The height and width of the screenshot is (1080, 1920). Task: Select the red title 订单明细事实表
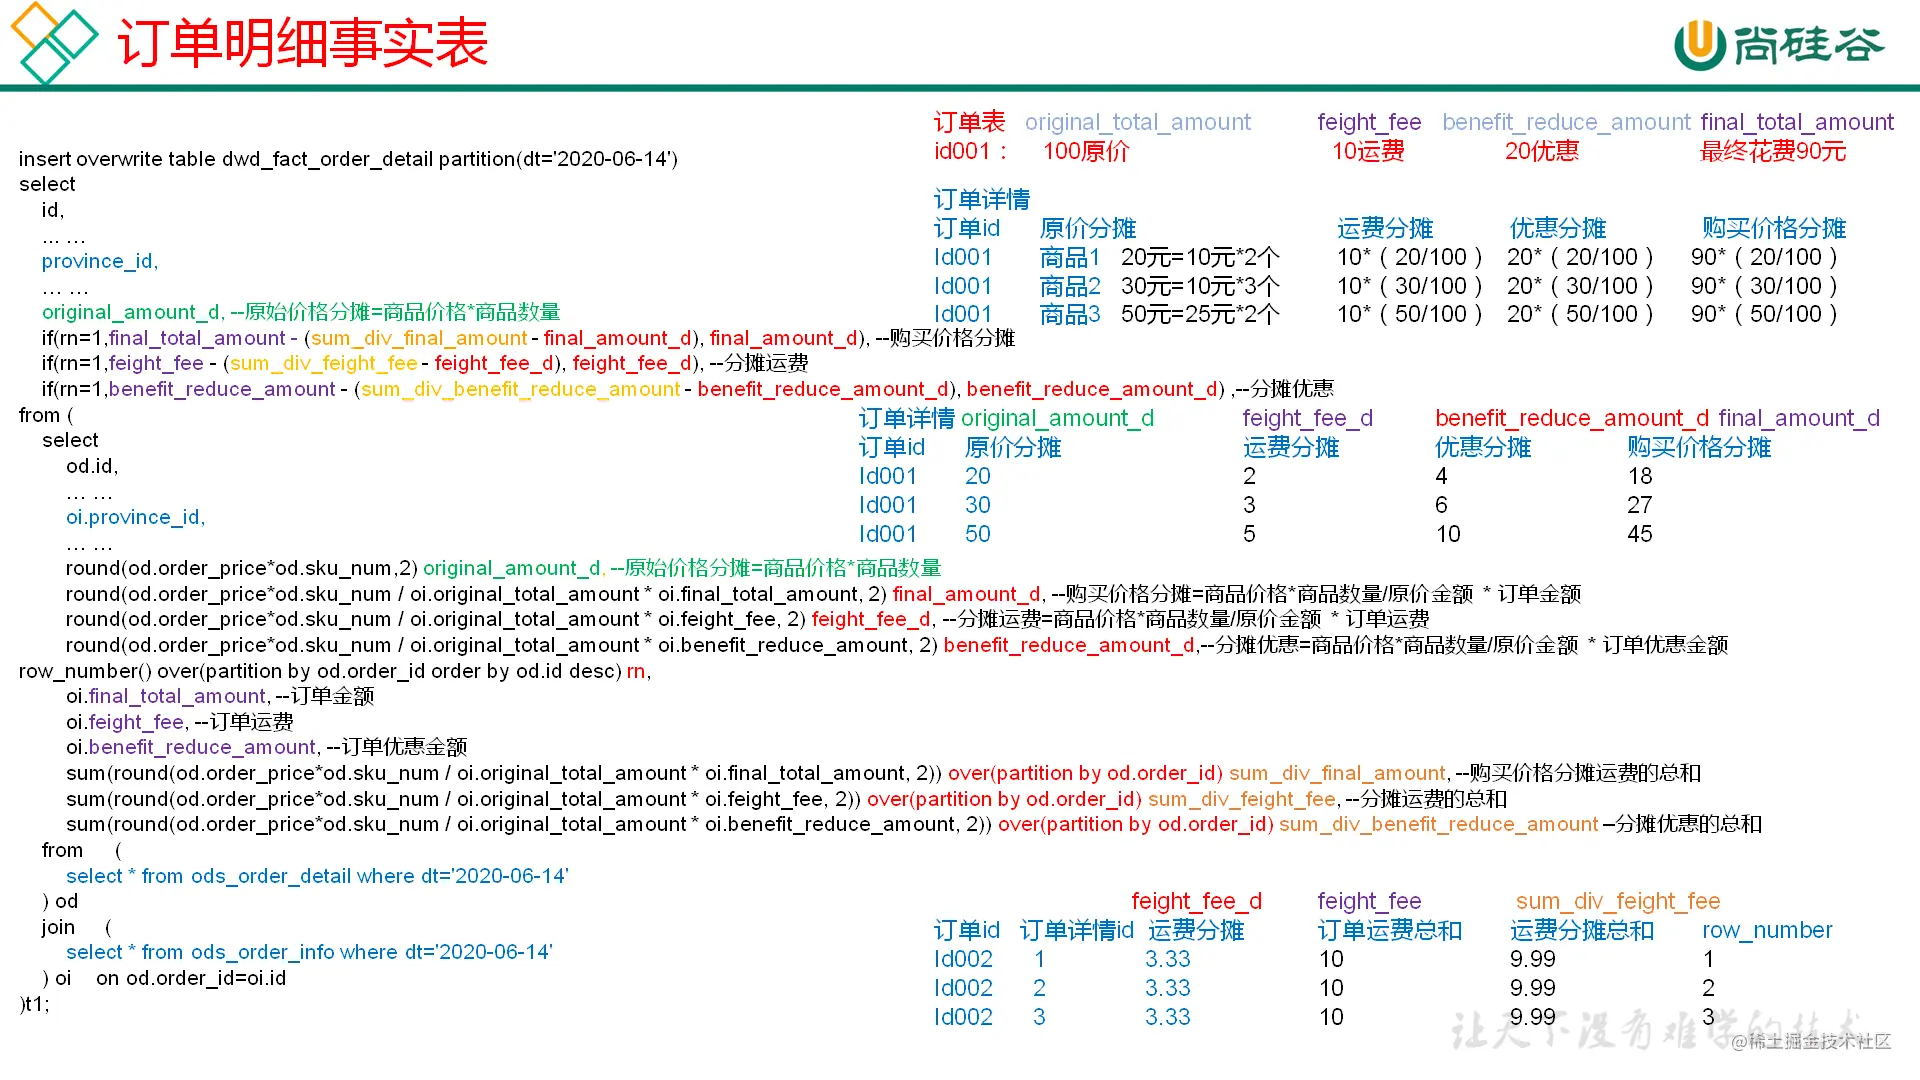tap(303, 43)
